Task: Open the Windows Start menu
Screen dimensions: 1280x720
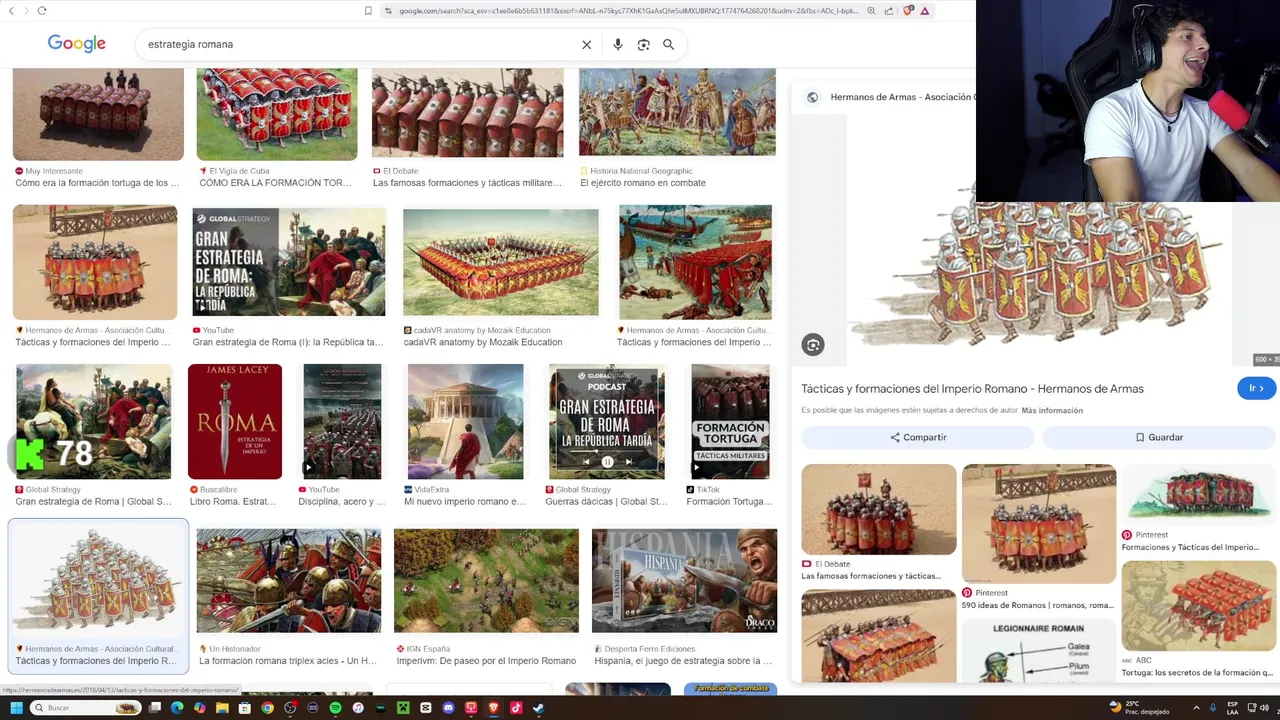Action: coord(16,708)
